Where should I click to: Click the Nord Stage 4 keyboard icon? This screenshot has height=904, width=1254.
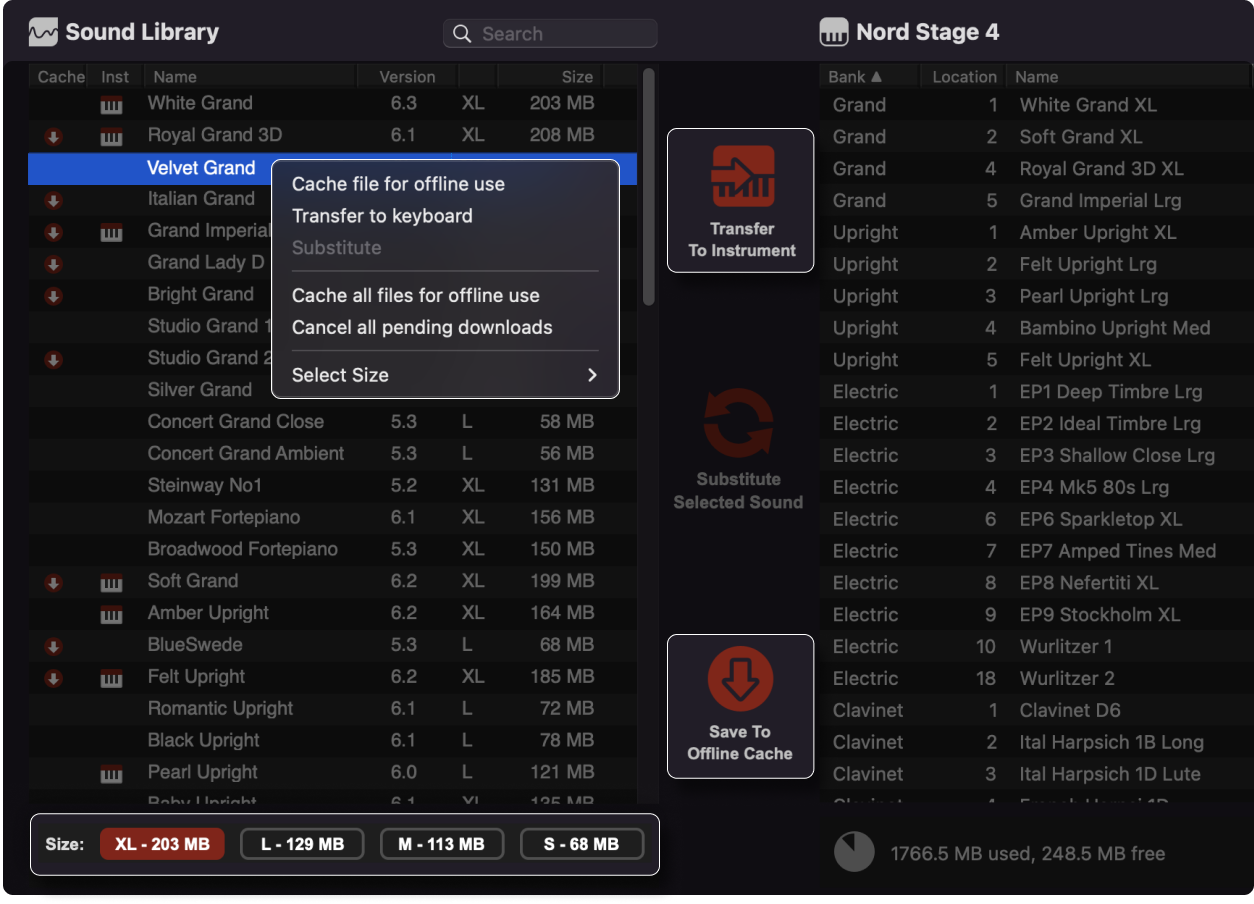833,33
